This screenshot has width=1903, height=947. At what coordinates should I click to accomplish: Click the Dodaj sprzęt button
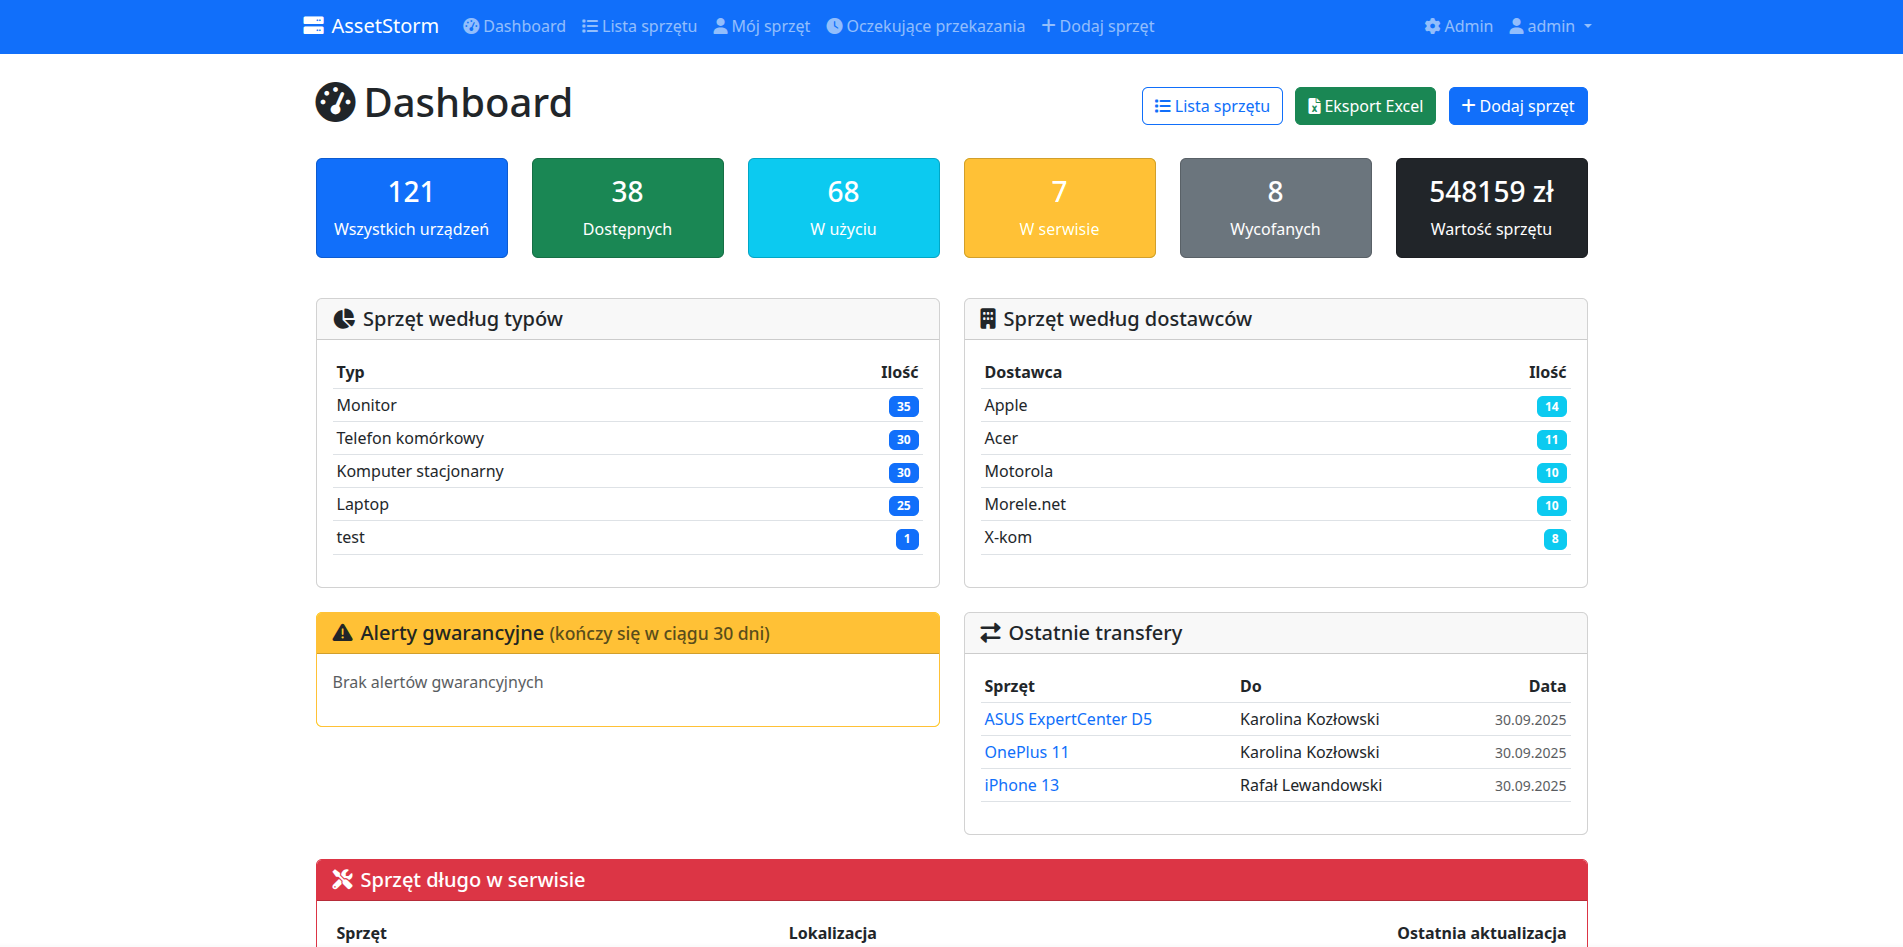(x=1518, y=105)
